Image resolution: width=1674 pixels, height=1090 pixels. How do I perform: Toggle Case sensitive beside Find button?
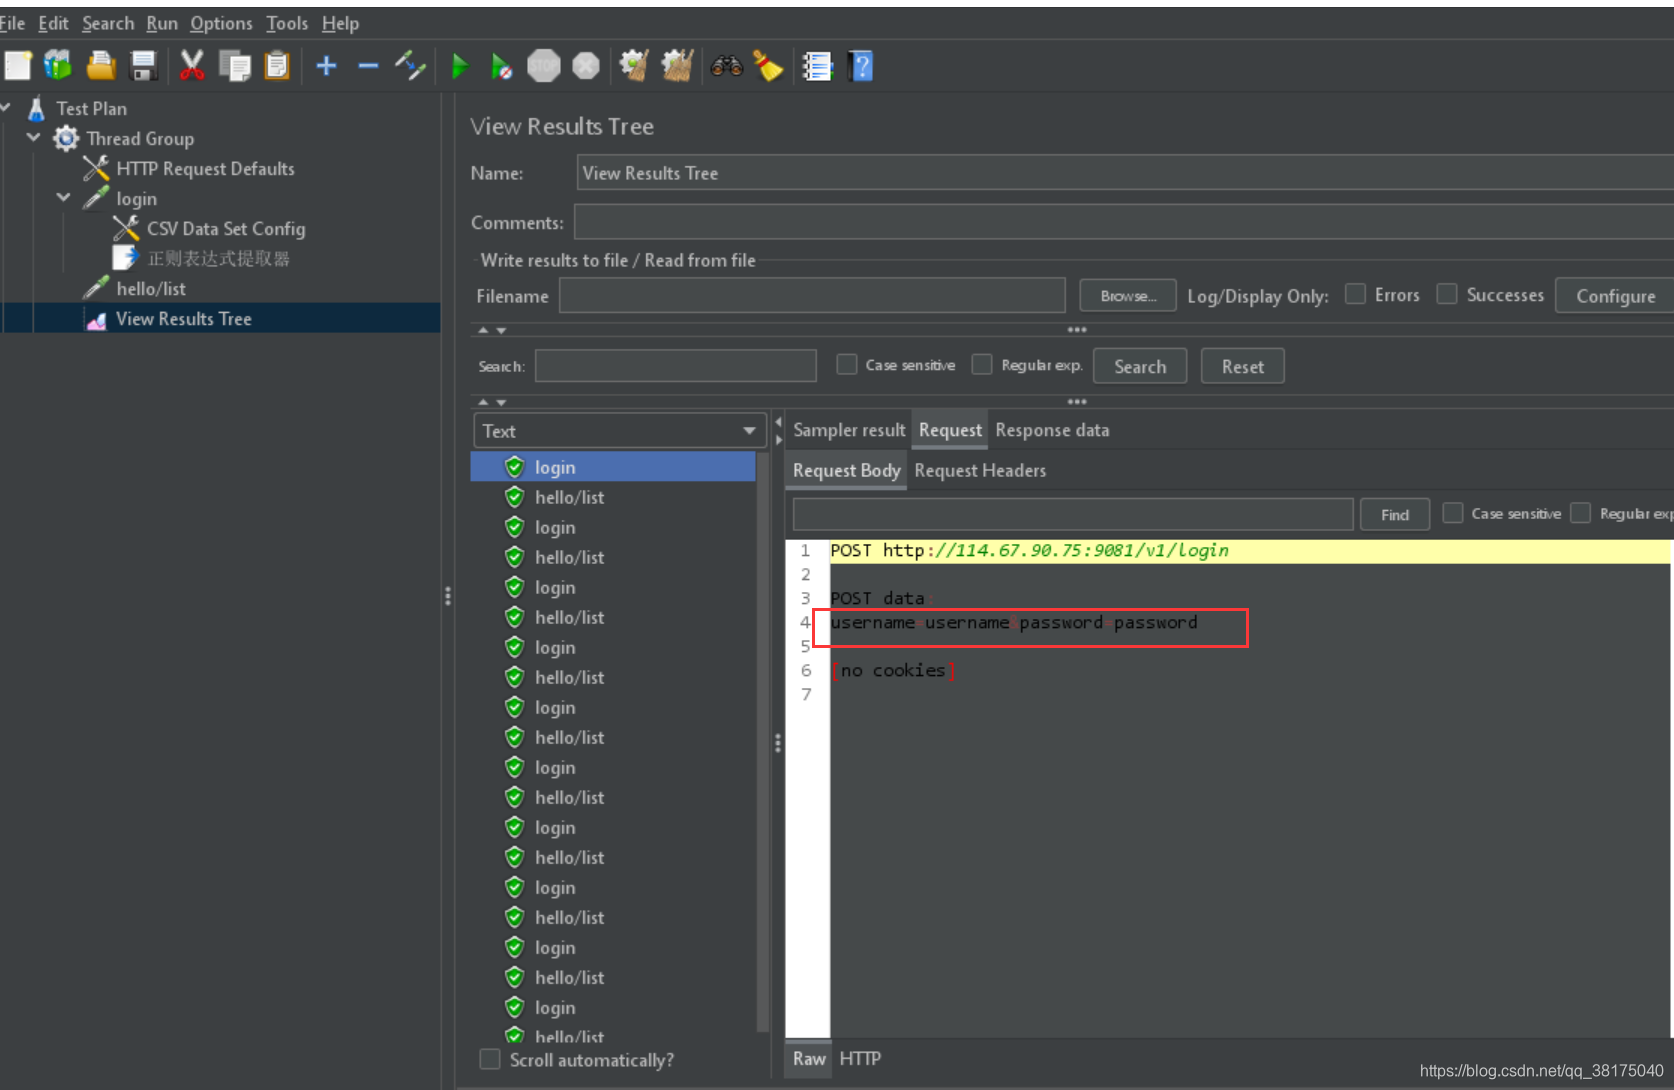[1453, 513]
